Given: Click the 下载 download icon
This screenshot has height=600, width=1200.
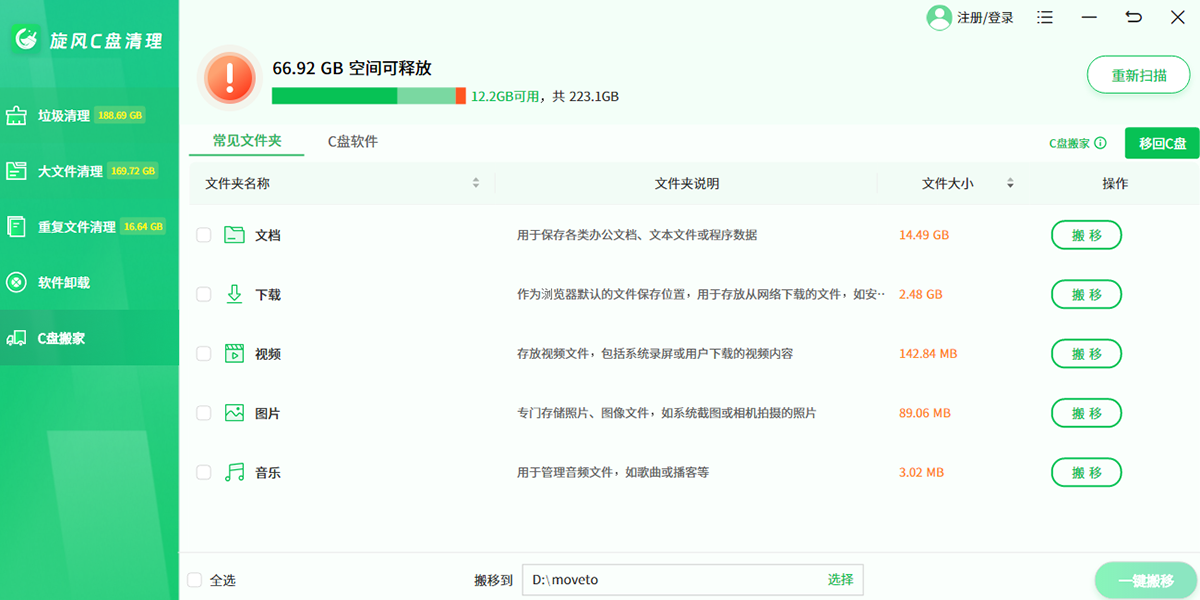Looking at the screenshot, I should 234,294.
